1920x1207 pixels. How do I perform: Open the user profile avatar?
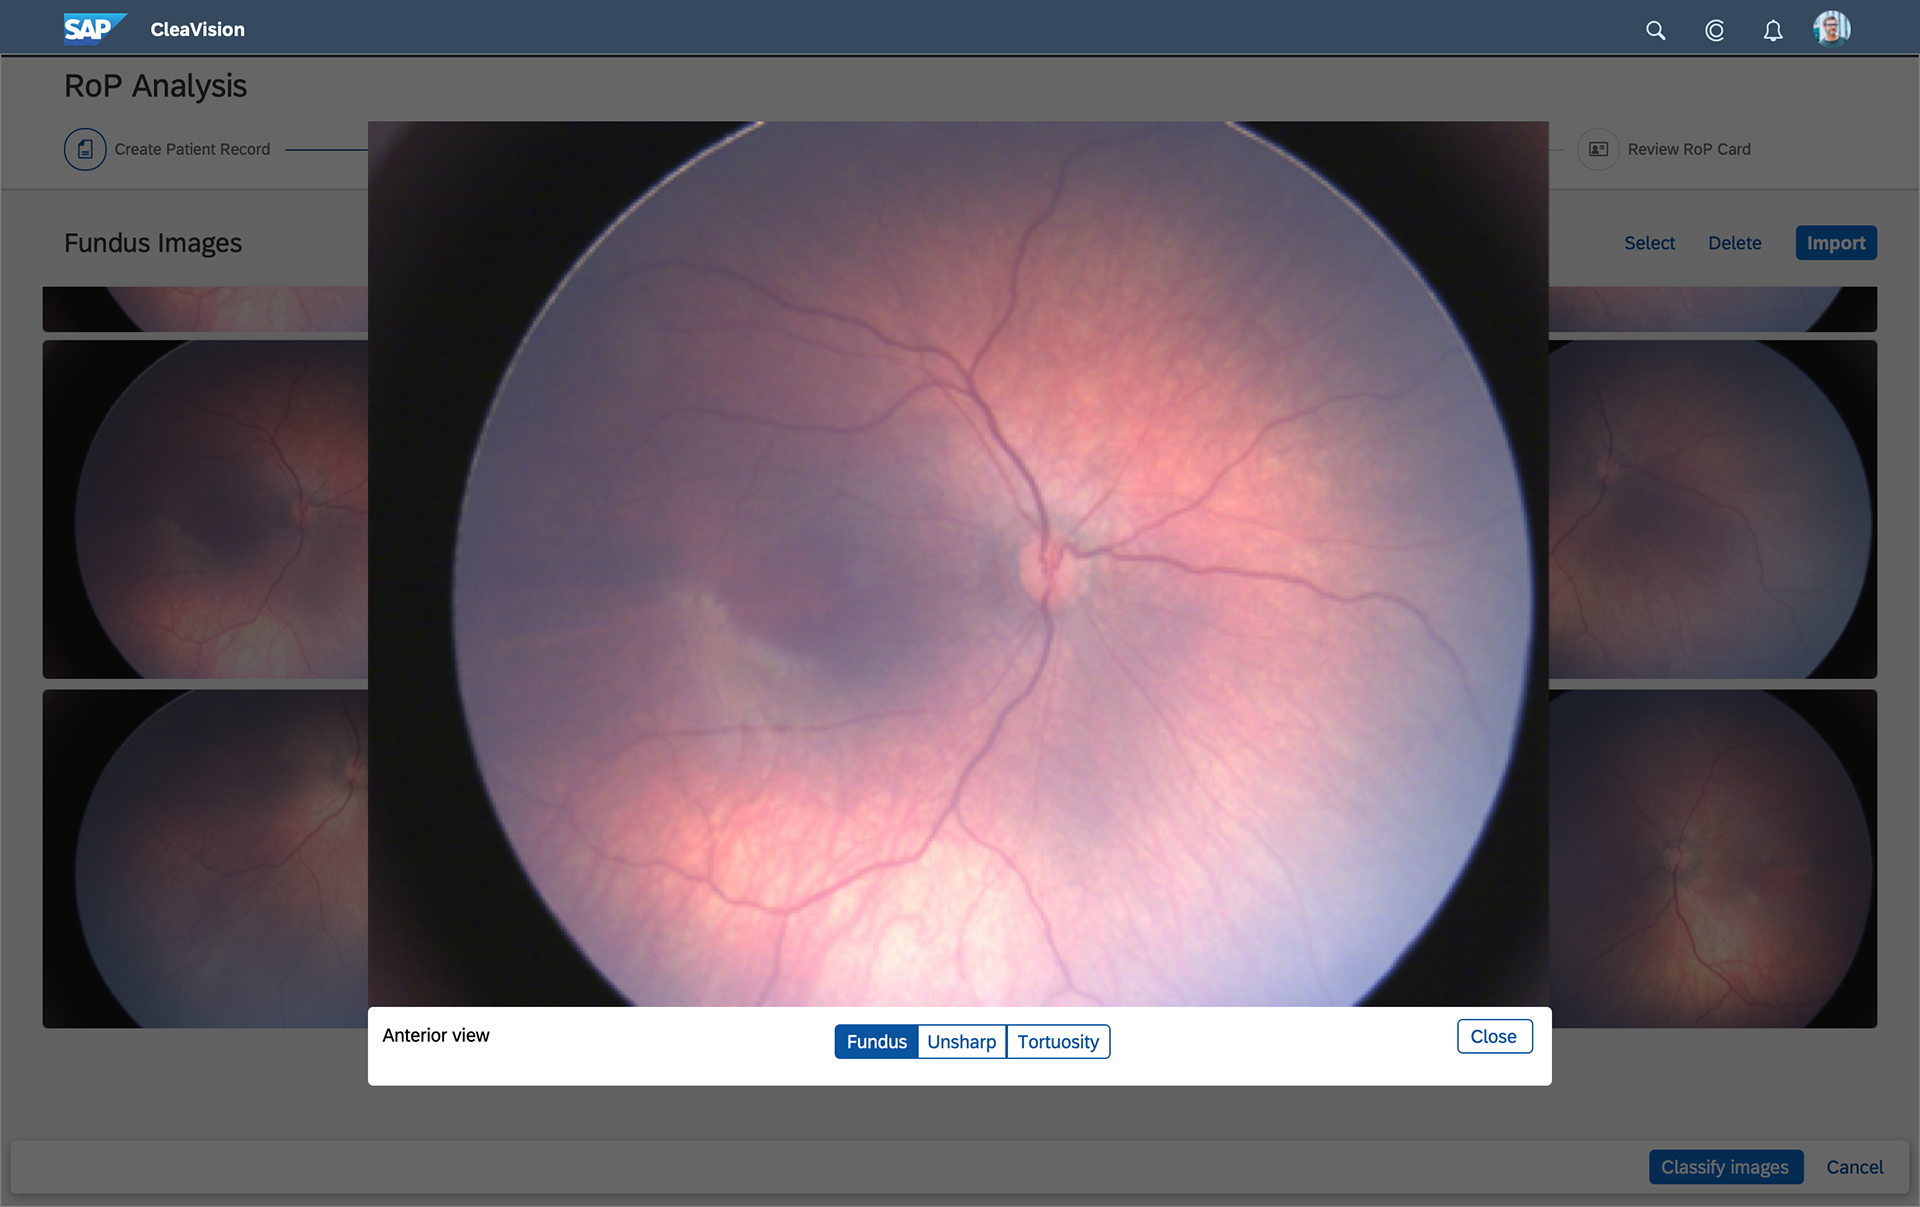[1832, 29]
